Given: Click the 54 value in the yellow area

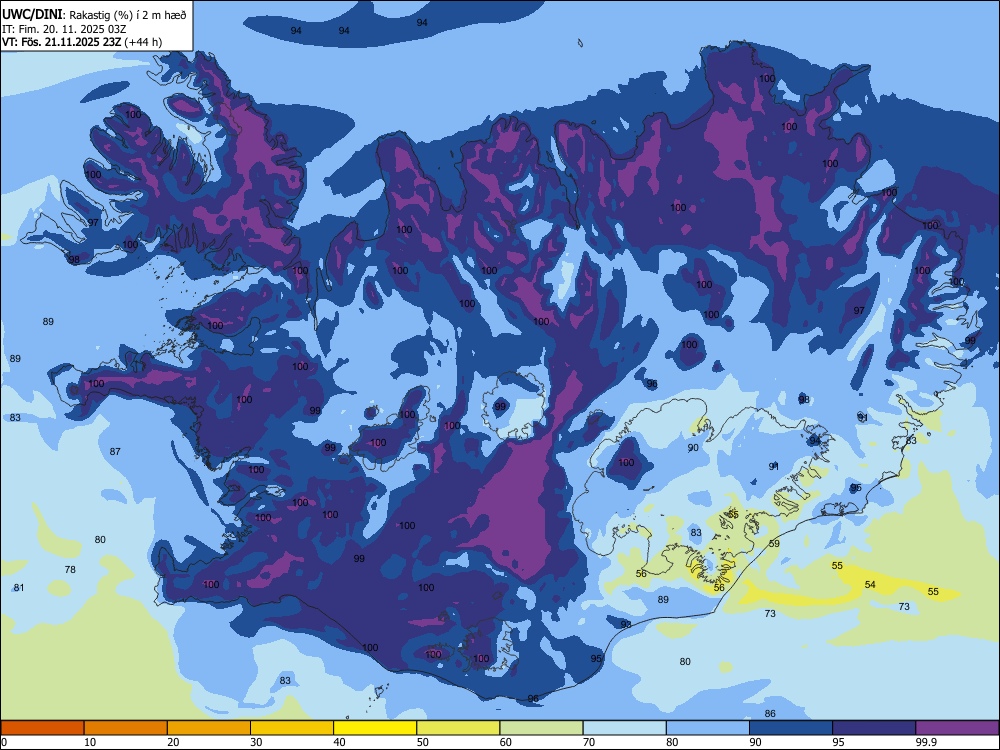Looking at the screenshot, I should pos(870,585).
